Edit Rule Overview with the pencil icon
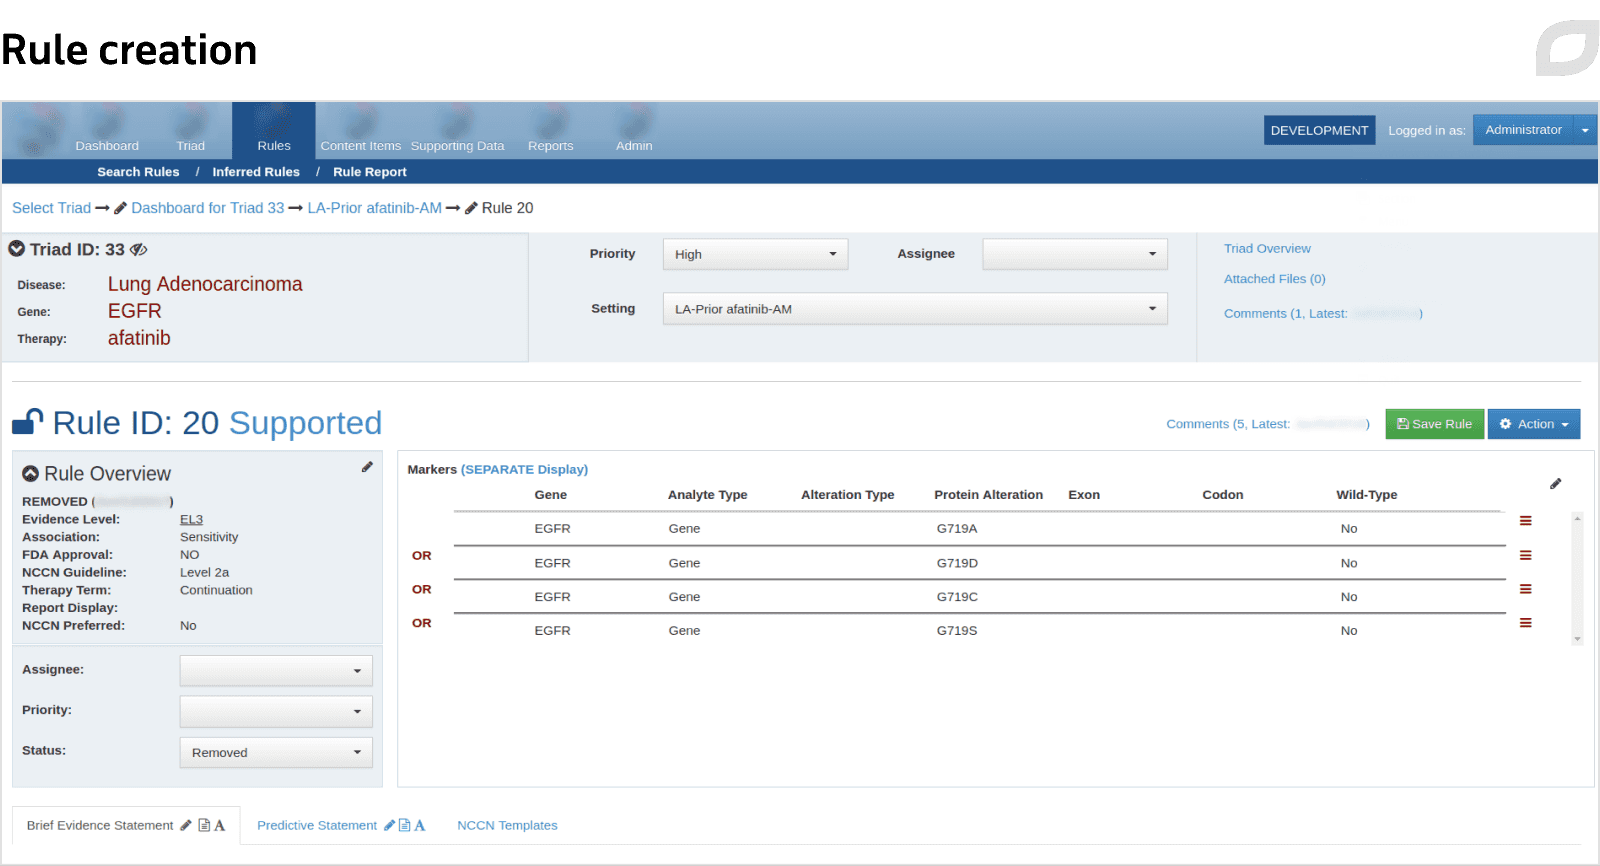 pyautogui.click(x=367, y=467)
